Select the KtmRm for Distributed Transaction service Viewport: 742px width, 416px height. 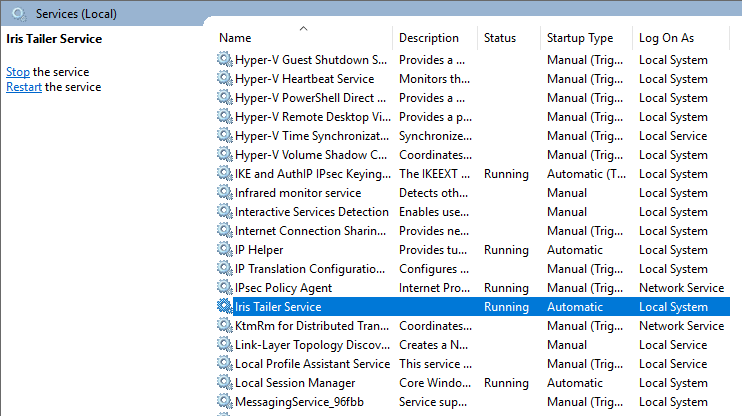pos(311,326)
